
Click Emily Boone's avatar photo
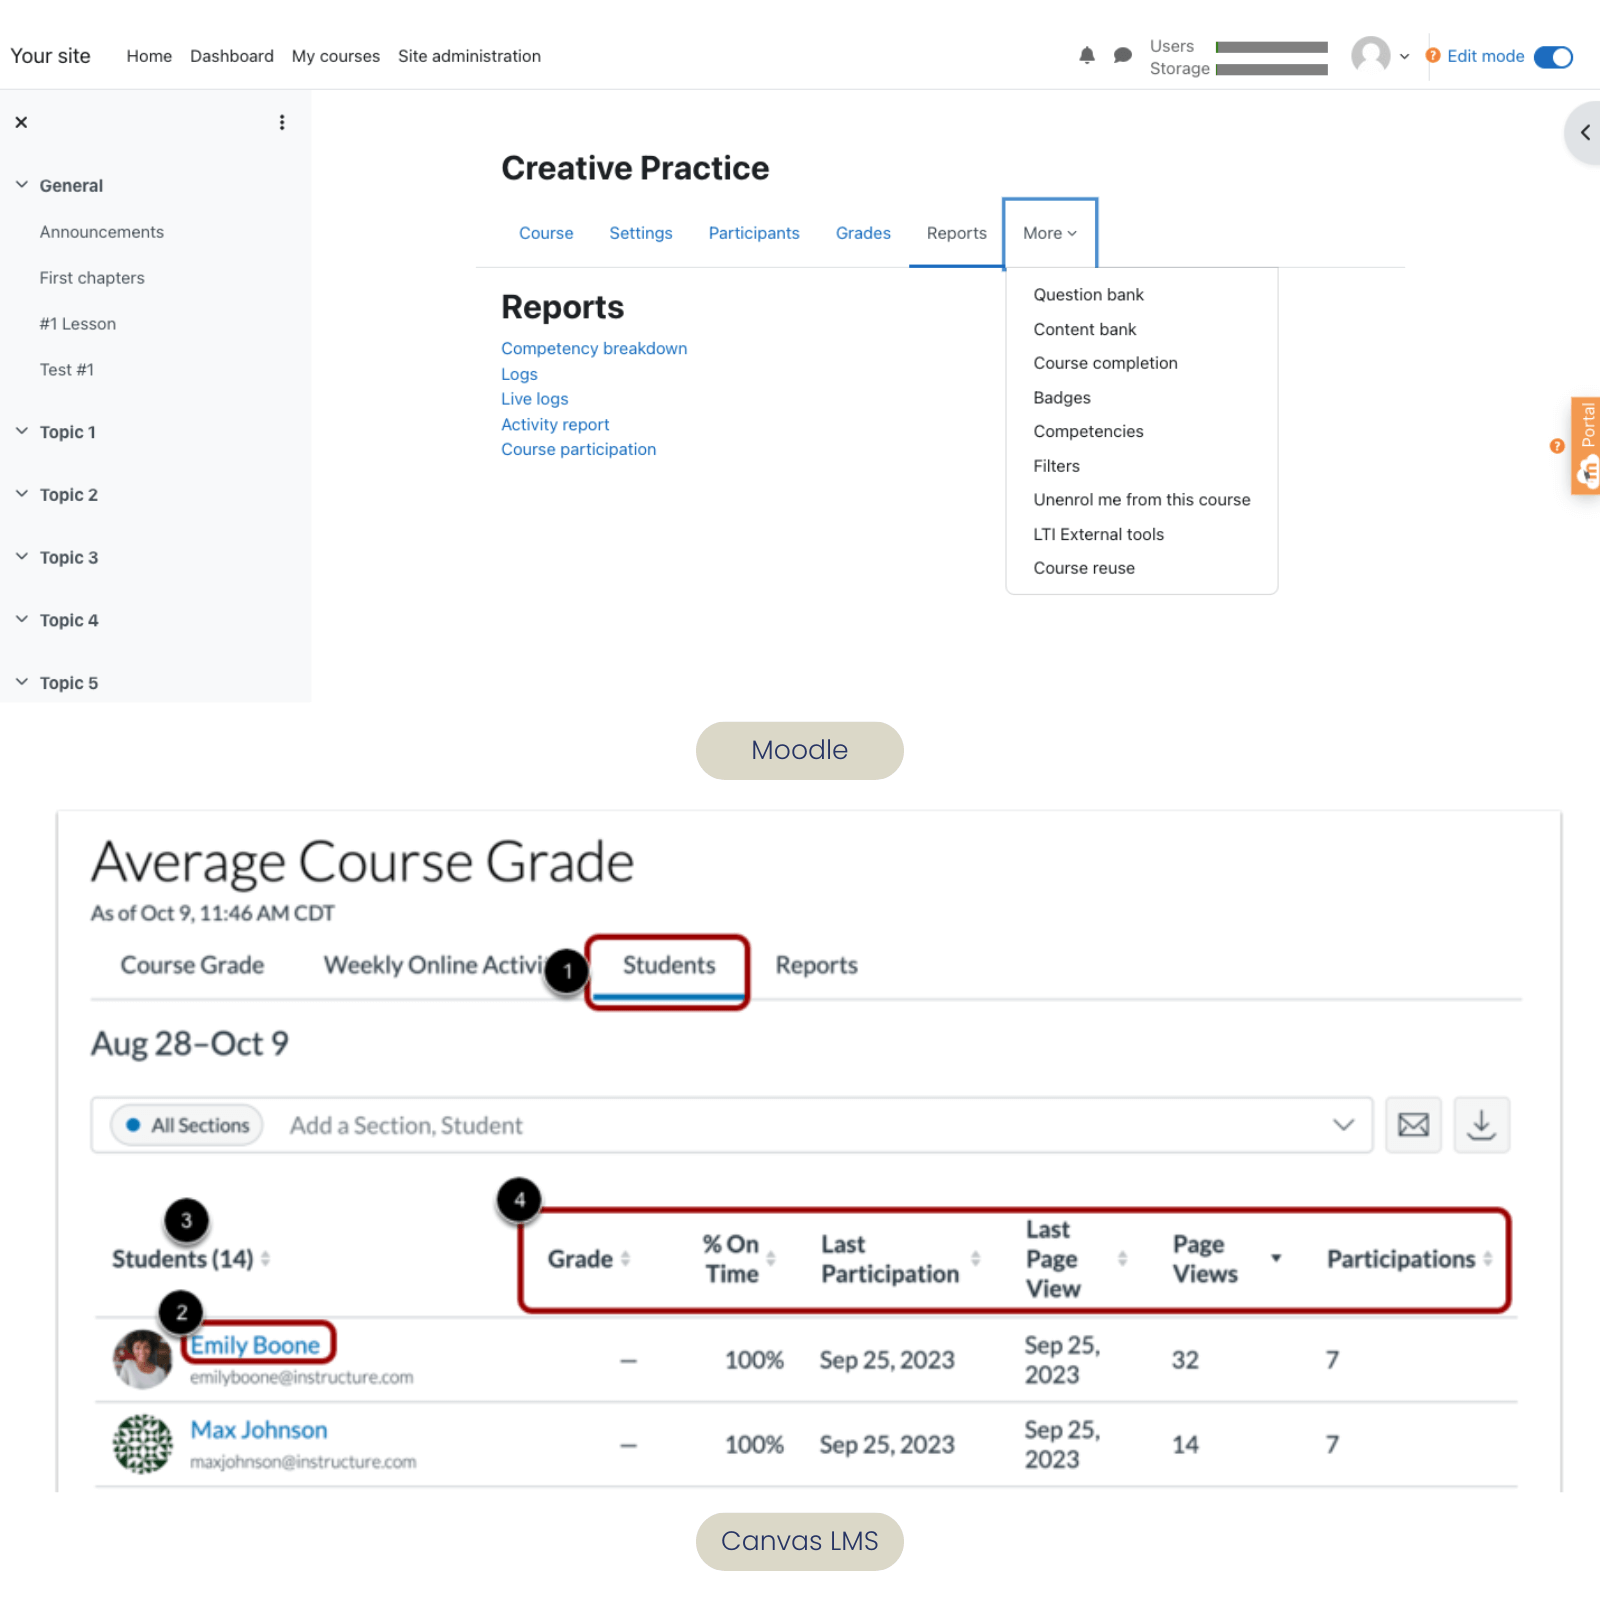(142, 1359)
